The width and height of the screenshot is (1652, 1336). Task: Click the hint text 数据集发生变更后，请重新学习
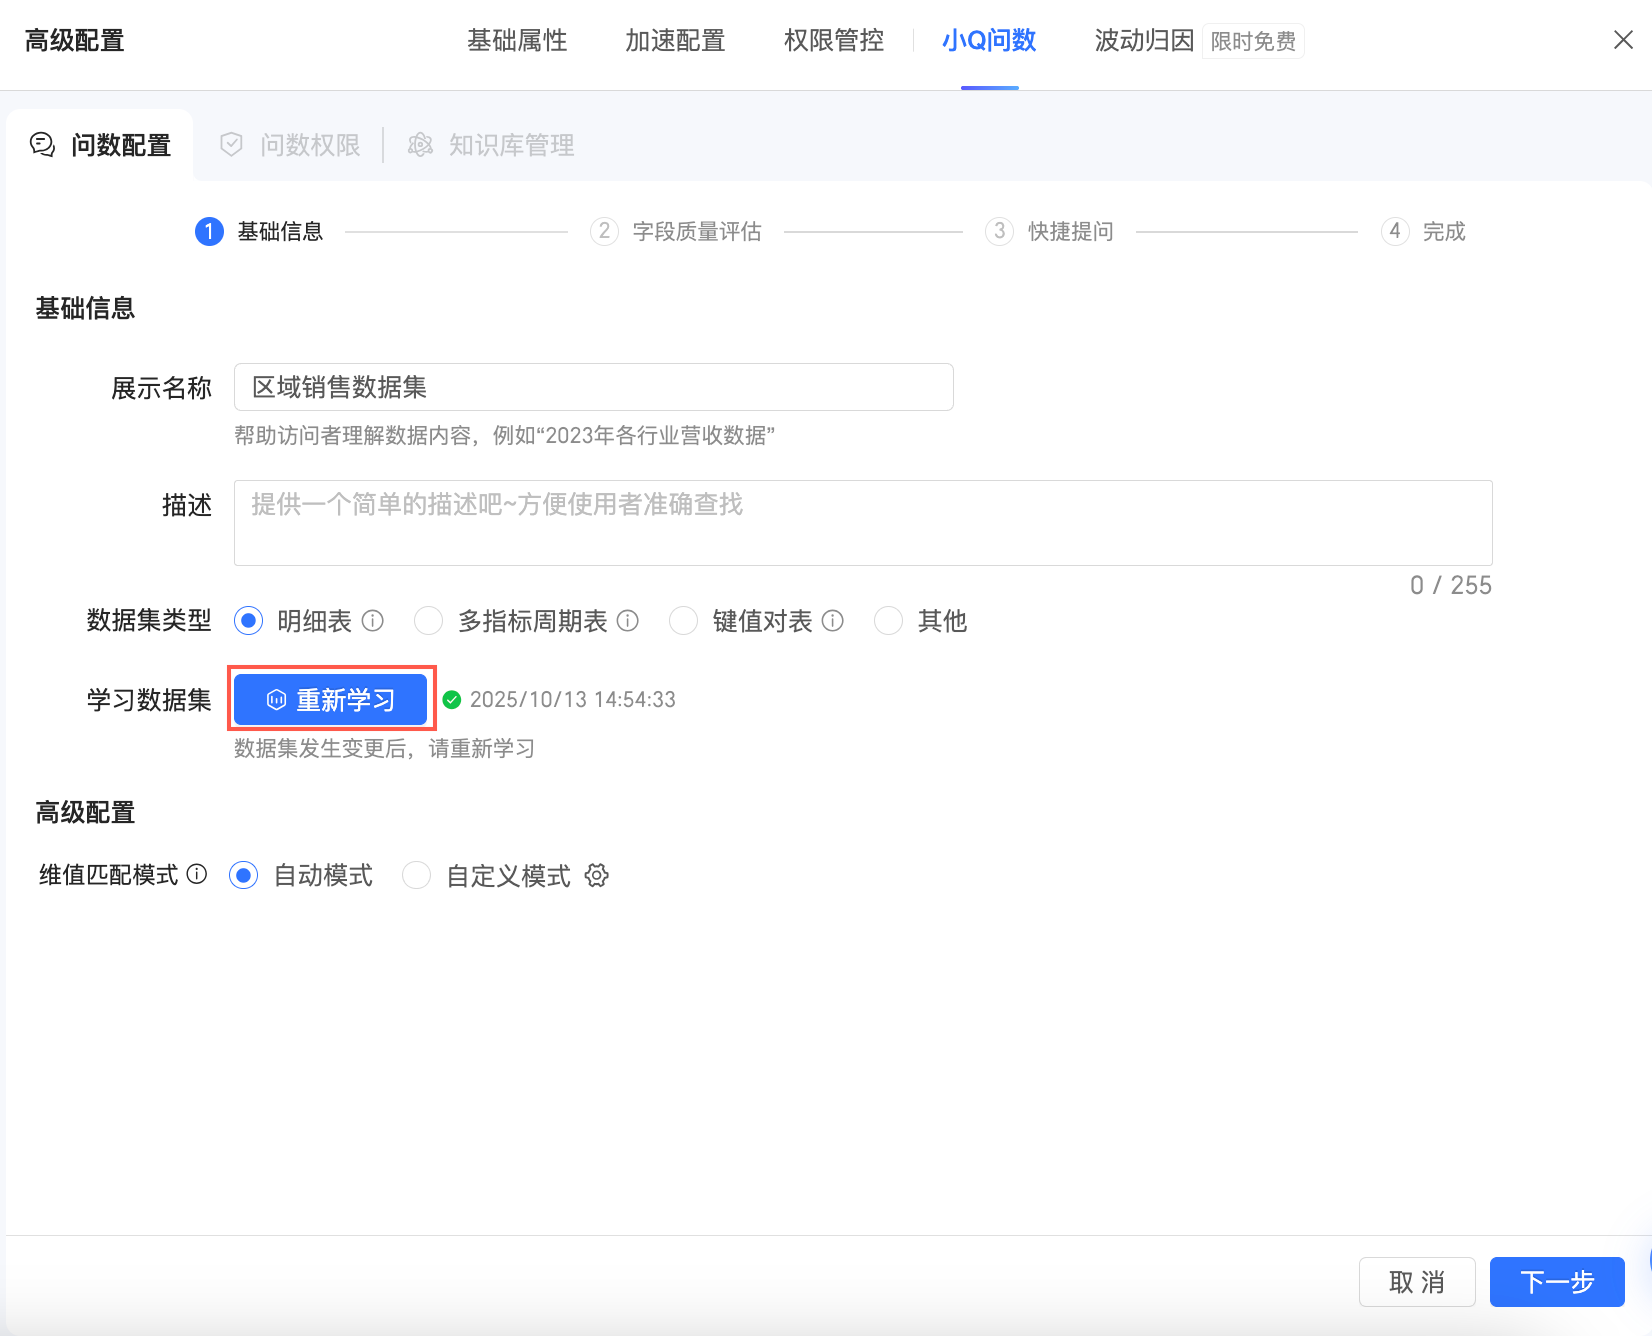tap(384, 749)
